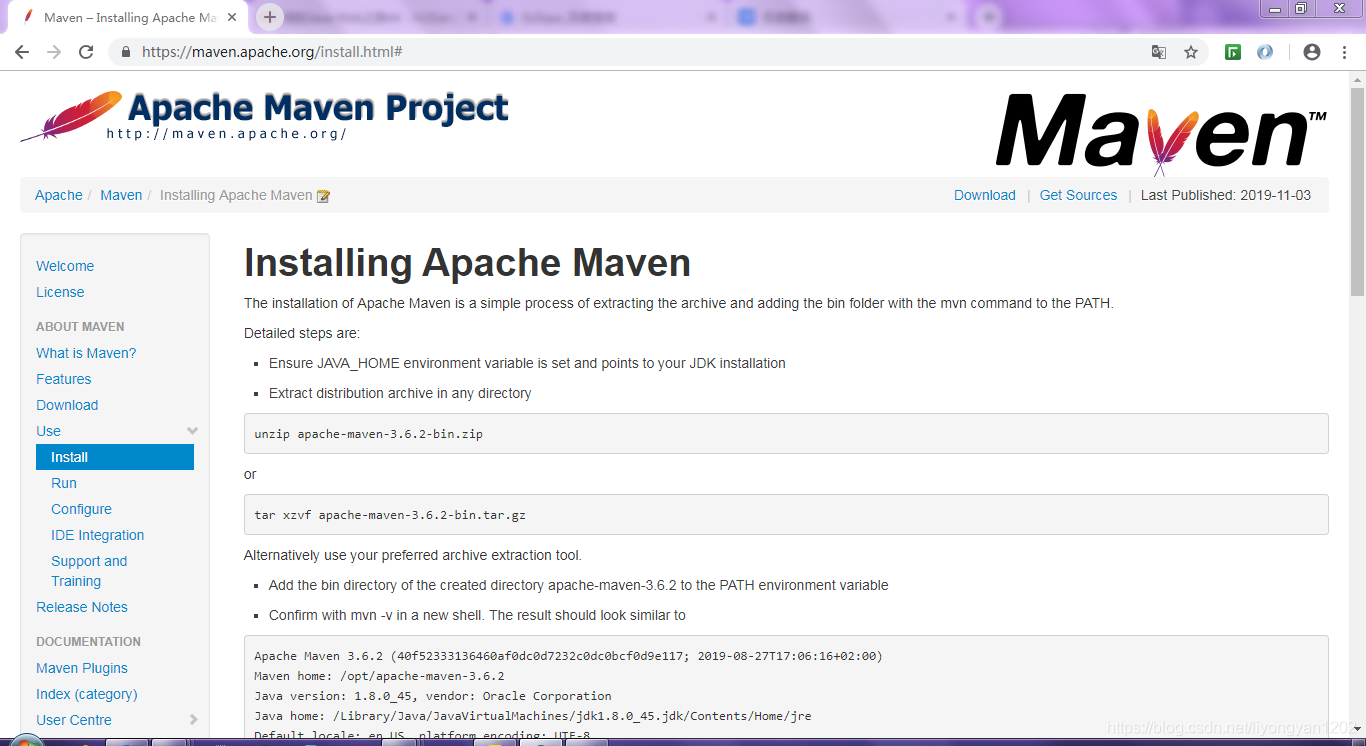Click the green extension icon in toolbar
1366x746 pixels.
pyautogui.click(x=1233, y=52)
